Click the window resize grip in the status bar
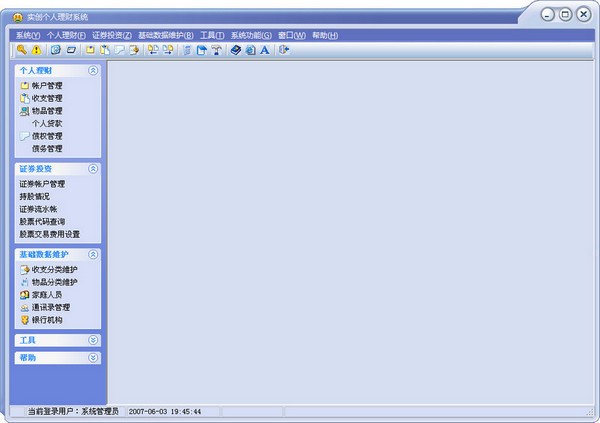600x423 pixels. tap(590, 412)
